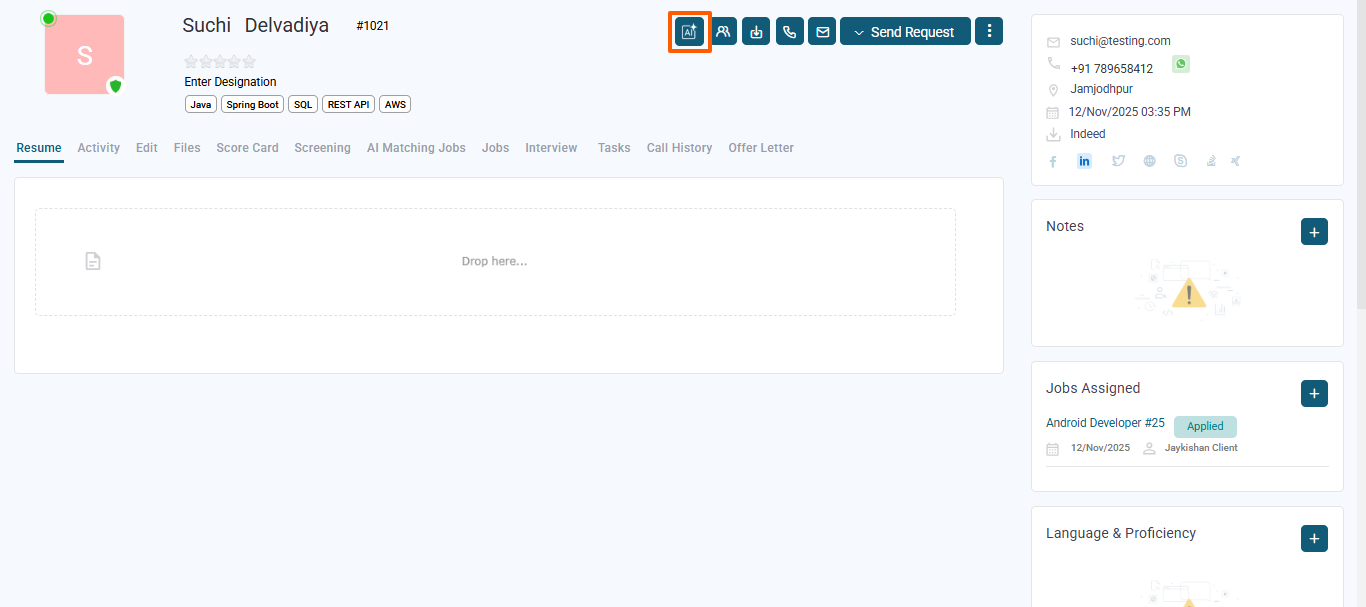Open WhatsApp chat icon beside phone number
Viewport: 1366px width, 607px height.
tap(1181, 65)
